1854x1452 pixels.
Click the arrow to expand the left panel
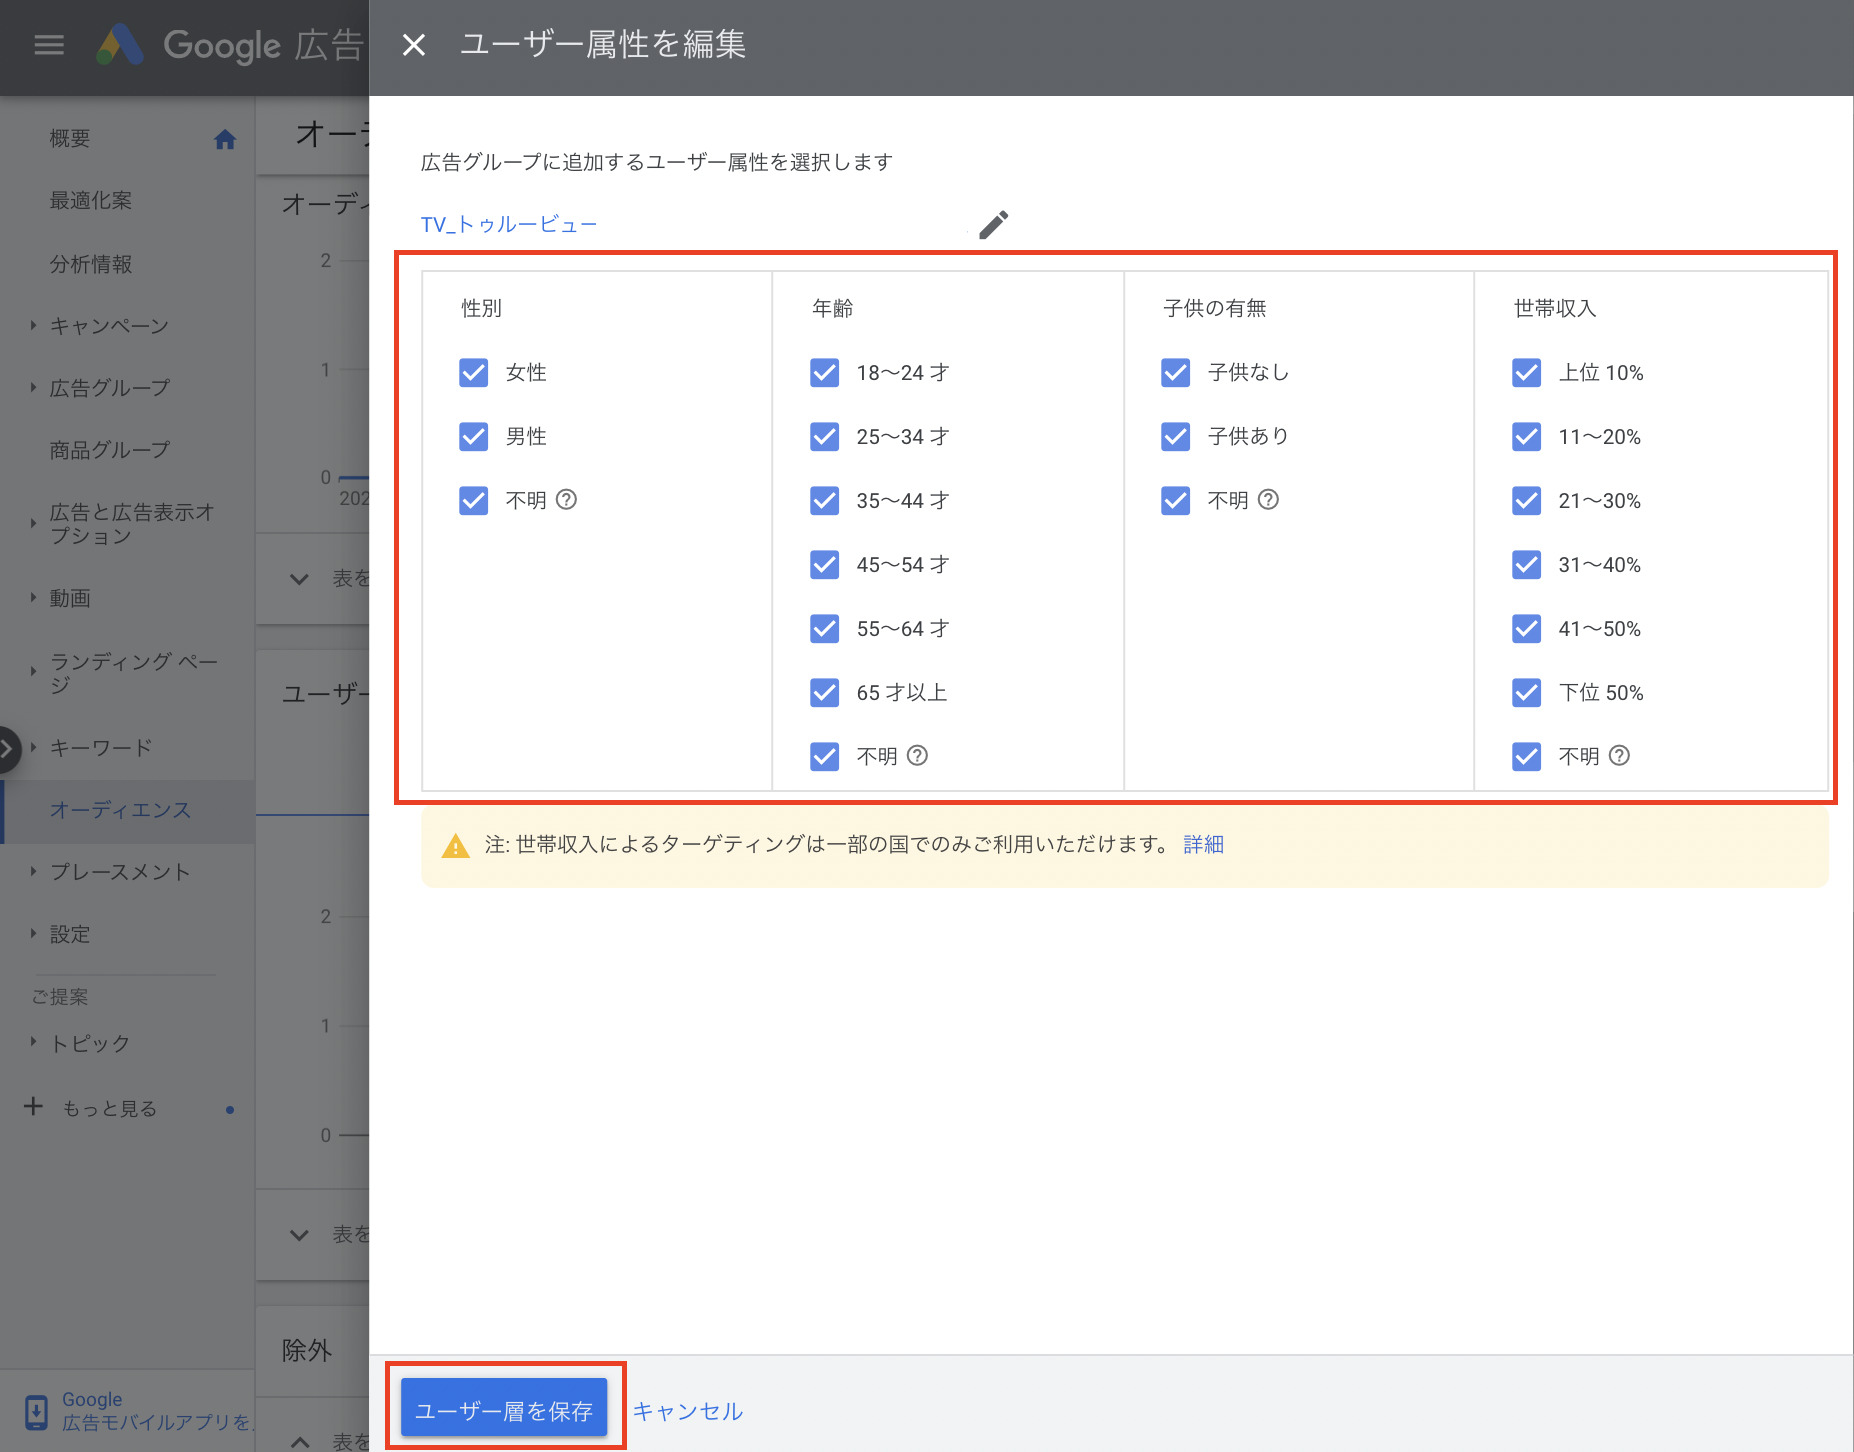[8, 748]
